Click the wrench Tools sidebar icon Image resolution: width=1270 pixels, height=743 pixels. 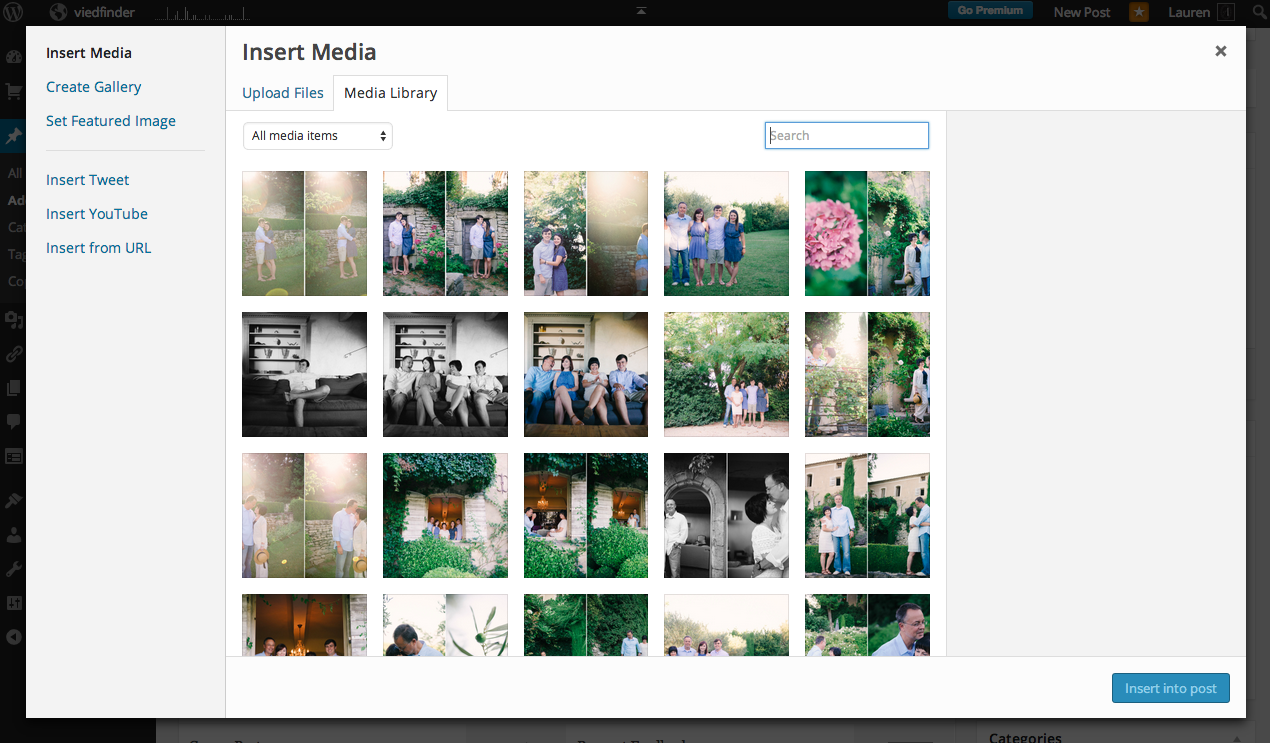point(13,569)
